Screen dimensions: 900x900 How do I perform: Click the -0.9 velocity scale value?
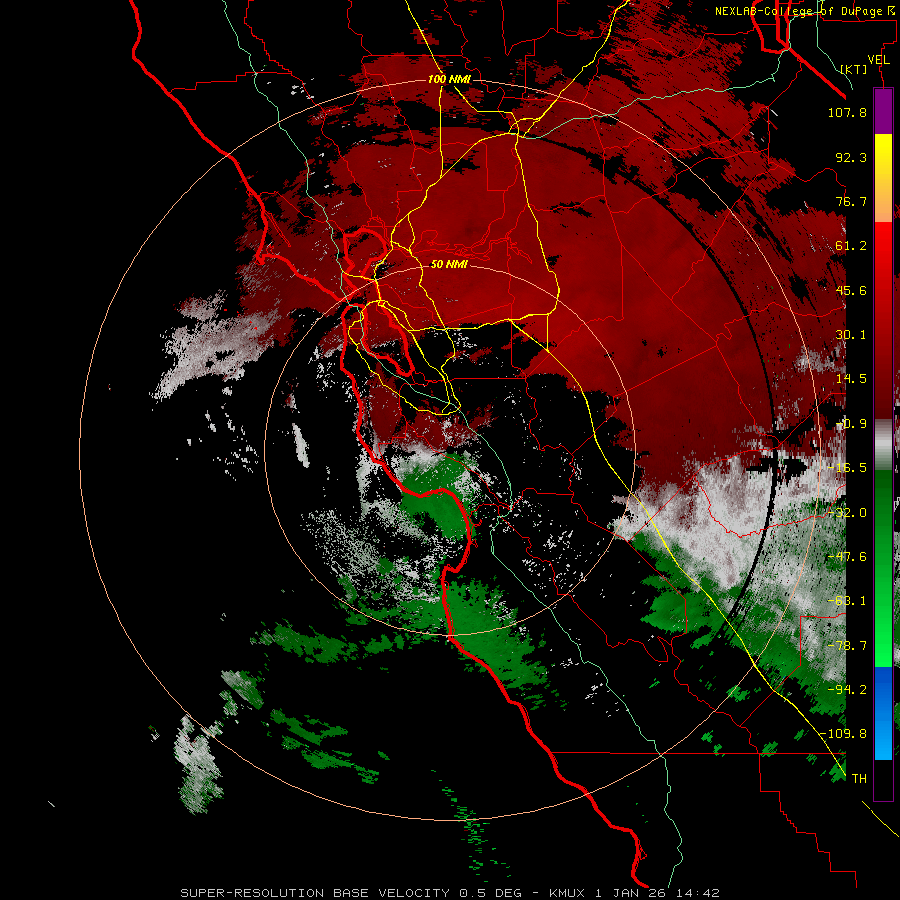point(851,424)
